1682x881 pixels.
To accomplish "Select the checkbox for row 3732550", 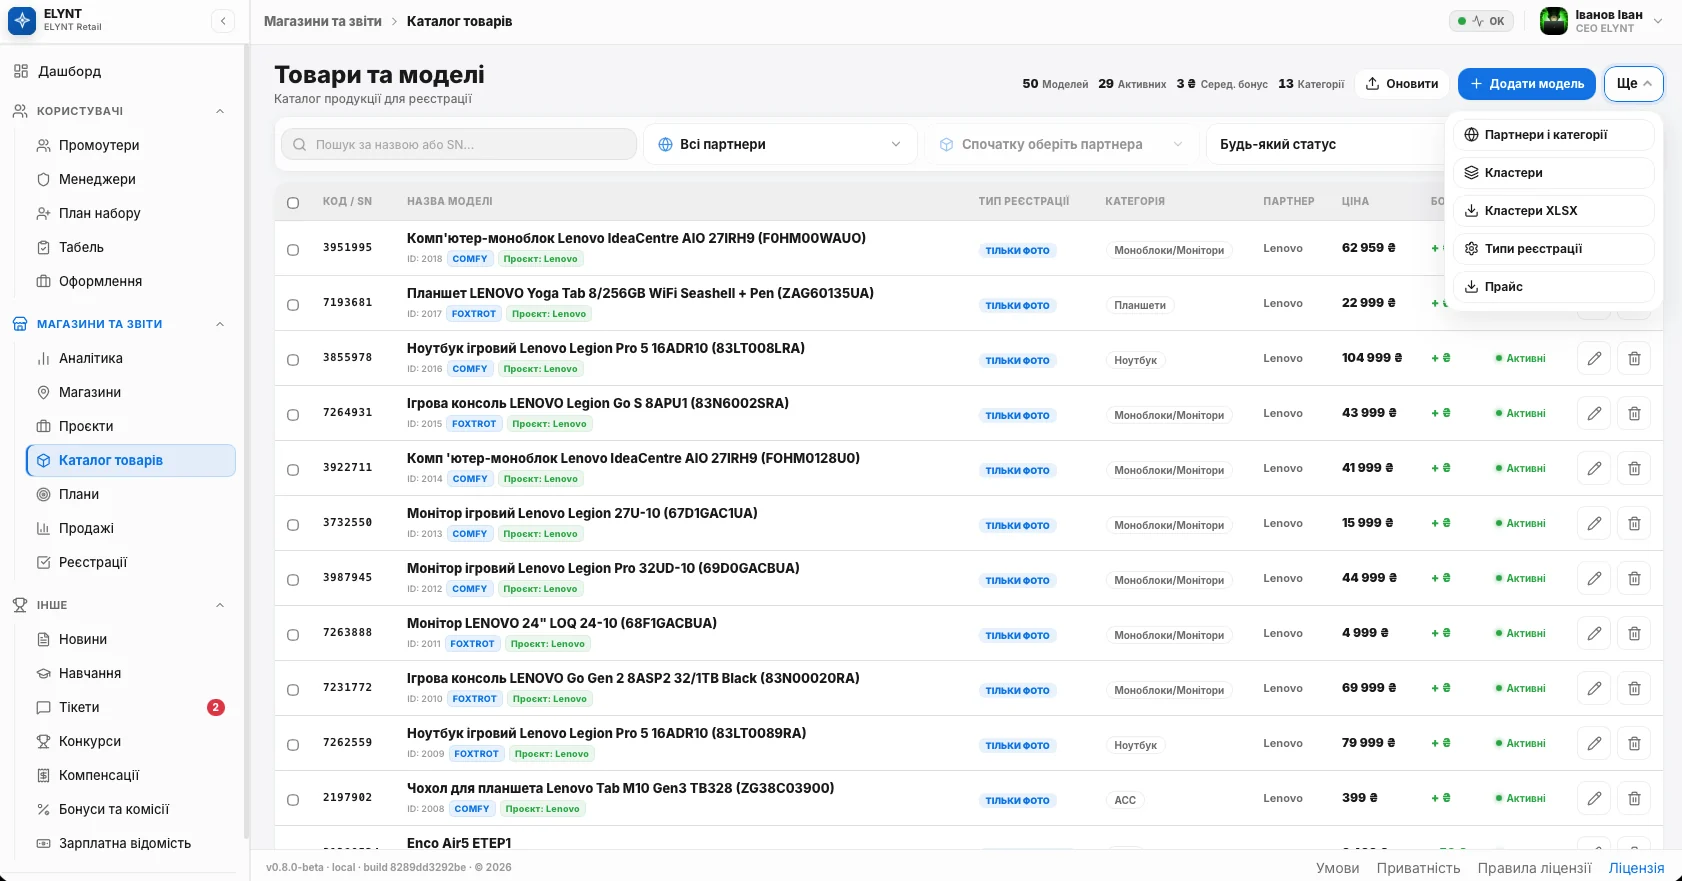I will click(293, 525).
